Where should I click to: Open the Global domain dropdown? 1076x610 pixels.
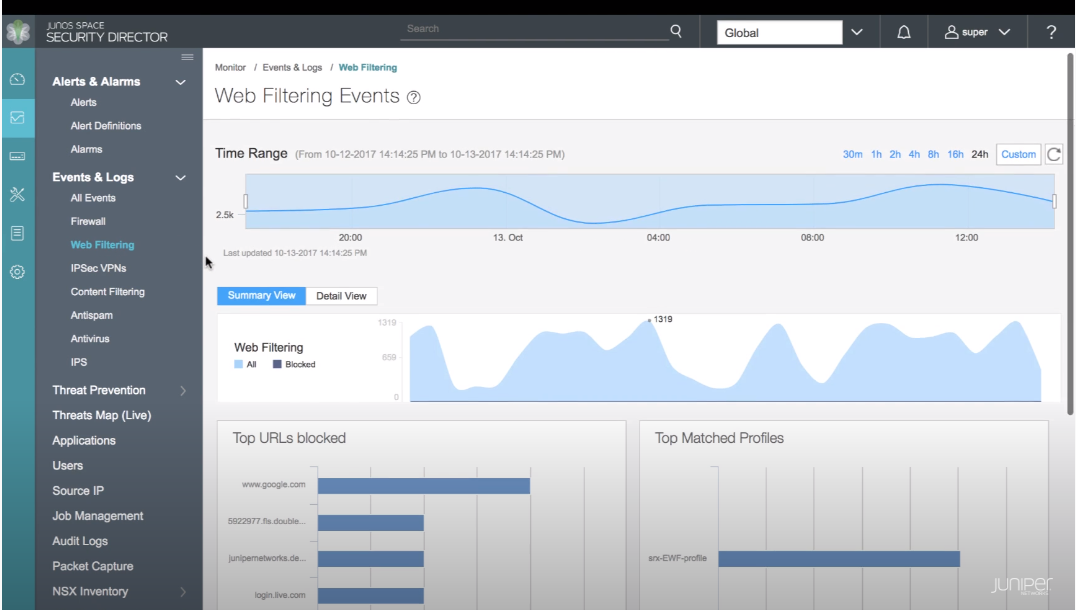click(x=793, y=33)
